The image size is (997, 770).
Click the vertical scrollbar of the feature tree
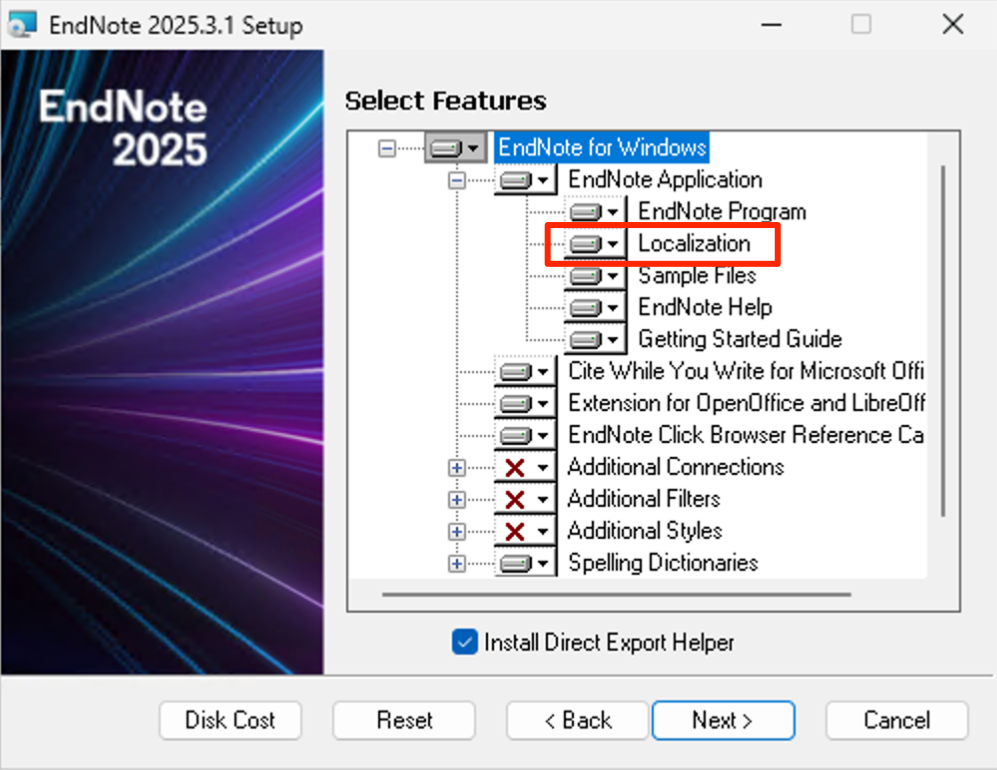(943, 341)
